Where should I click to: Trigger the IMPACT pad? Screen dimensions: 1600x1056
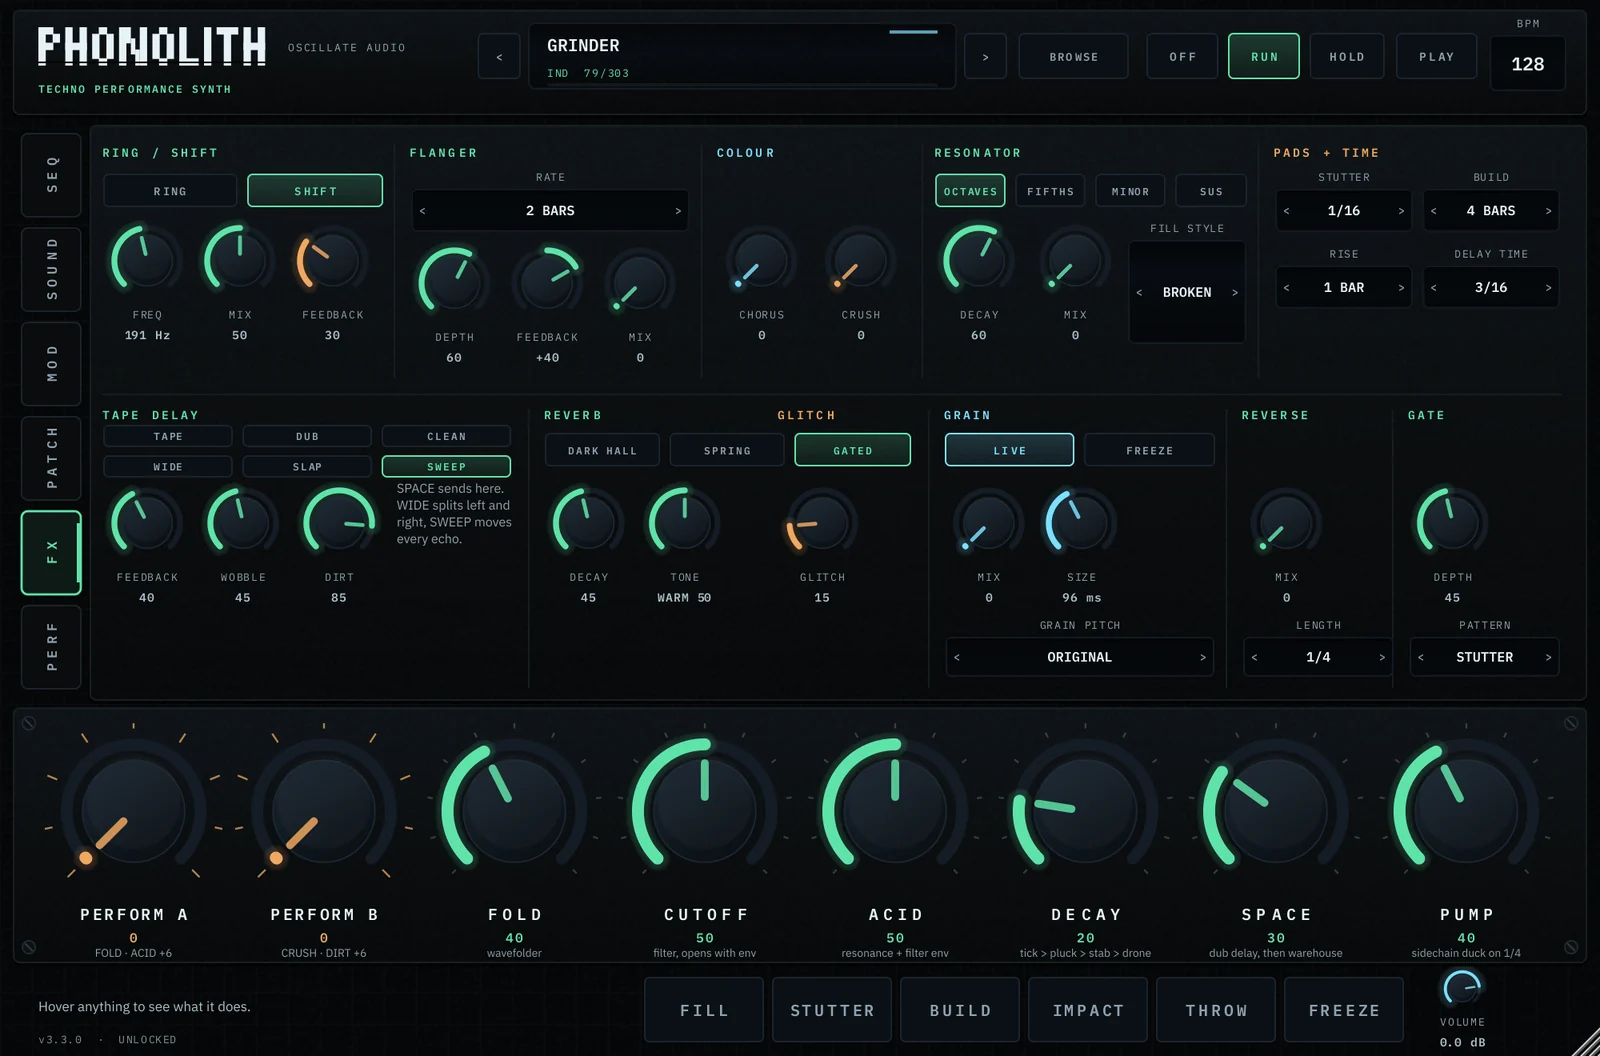[x=1088, y=1011]
